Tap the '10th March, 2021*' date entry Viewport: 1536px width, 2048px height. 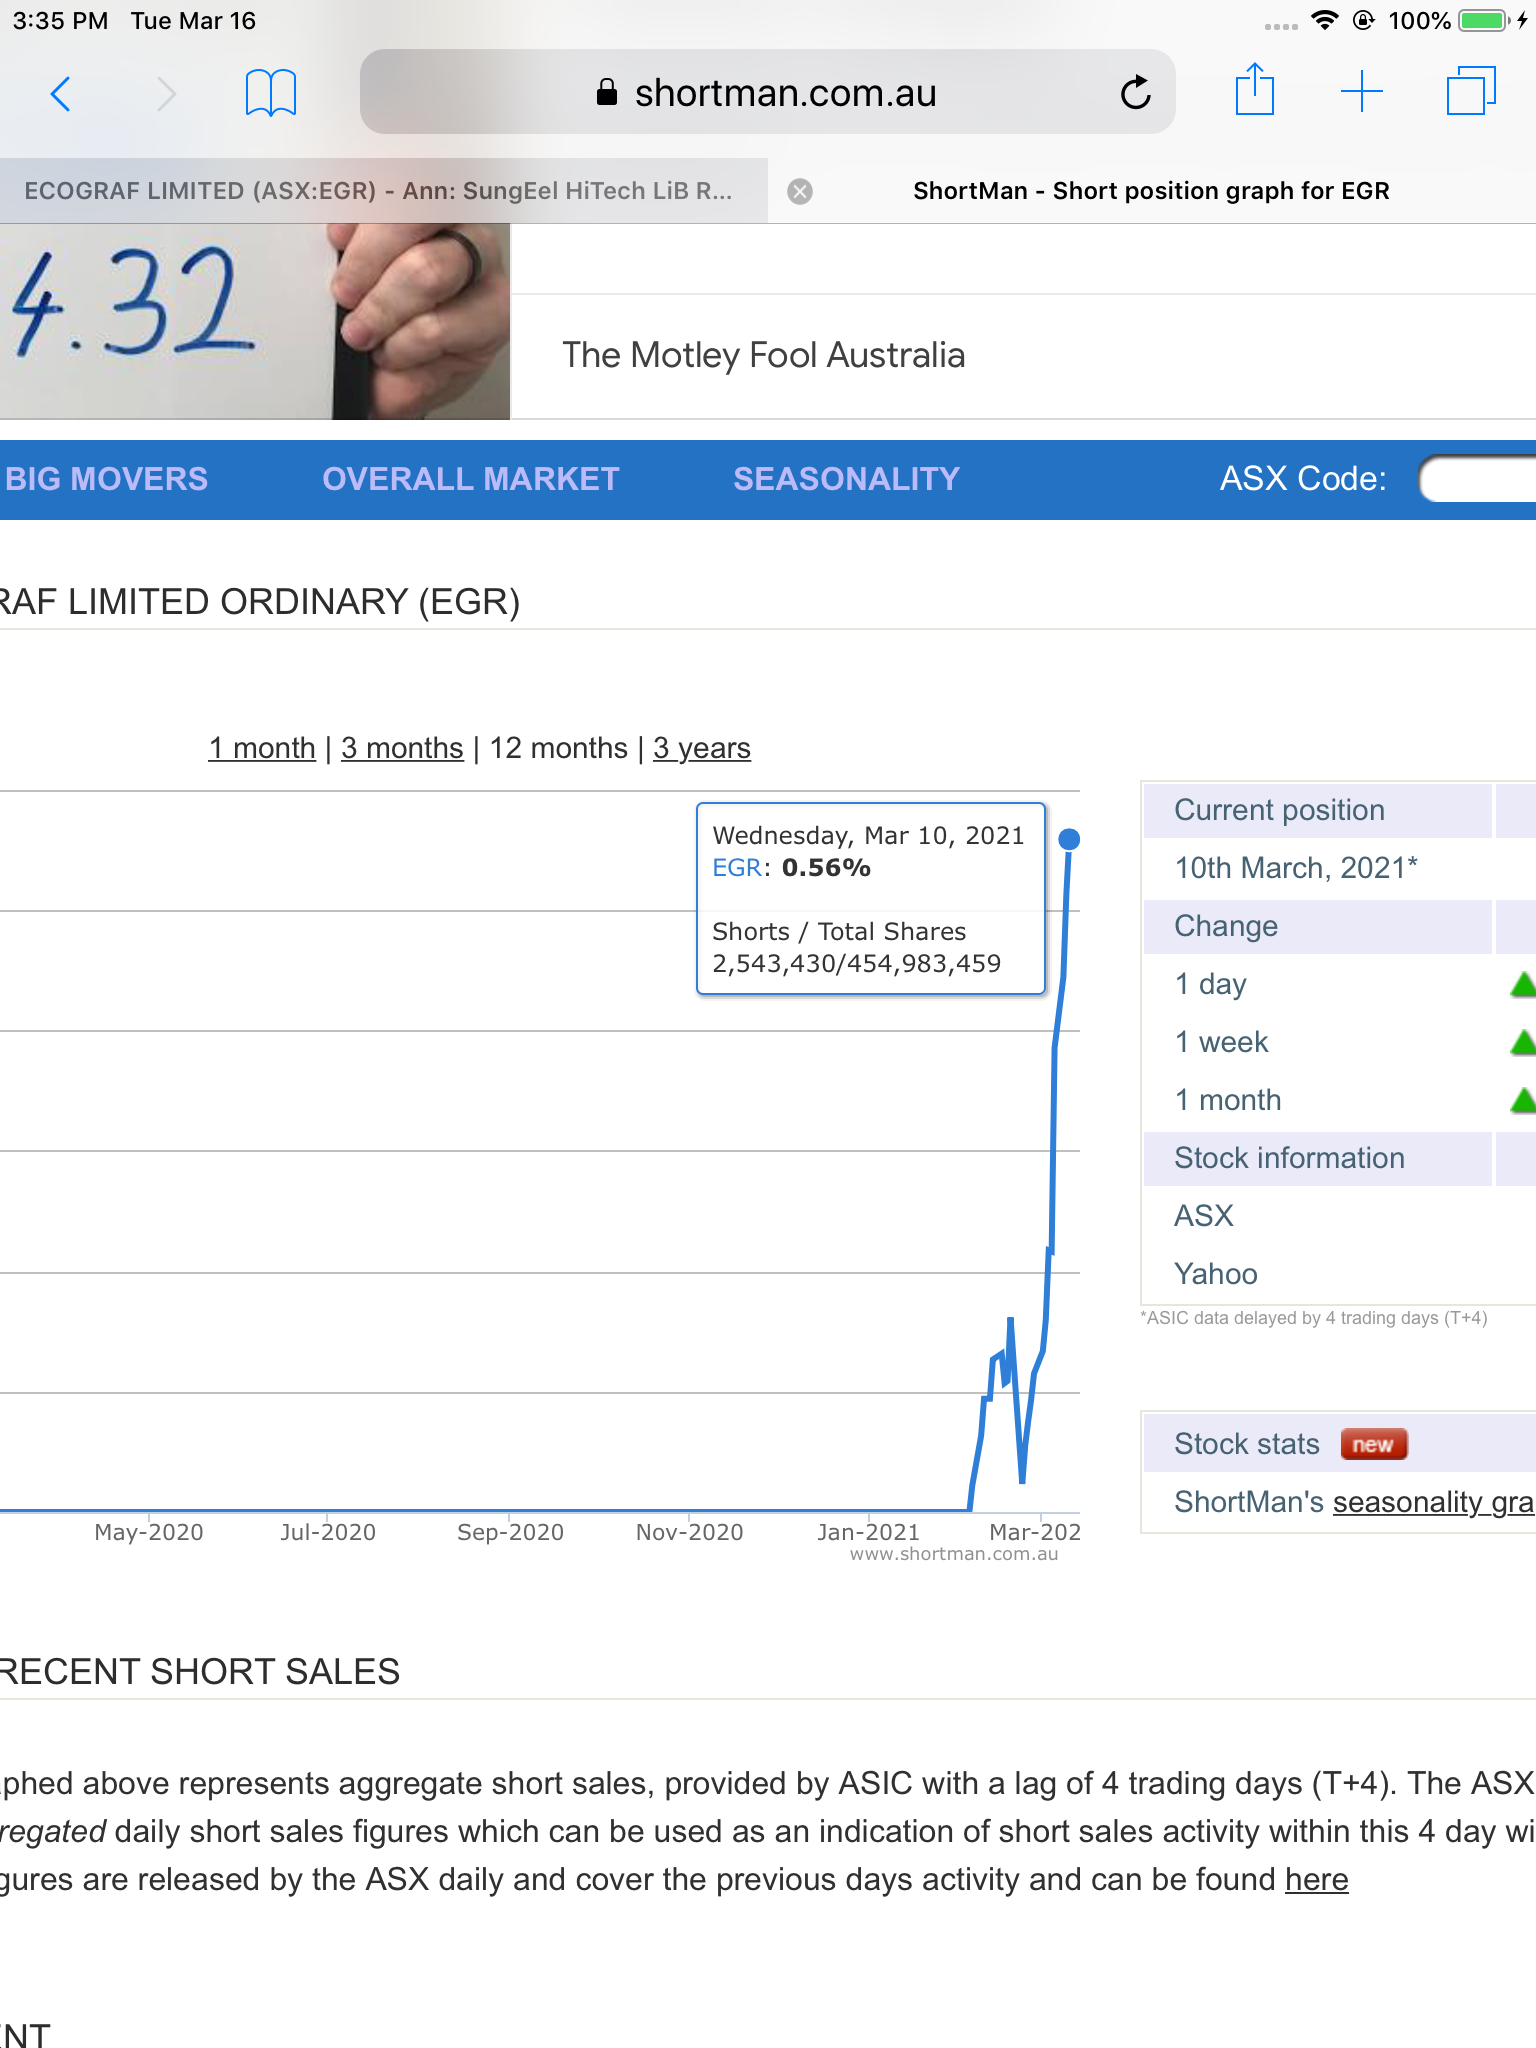pos(1296,868)
